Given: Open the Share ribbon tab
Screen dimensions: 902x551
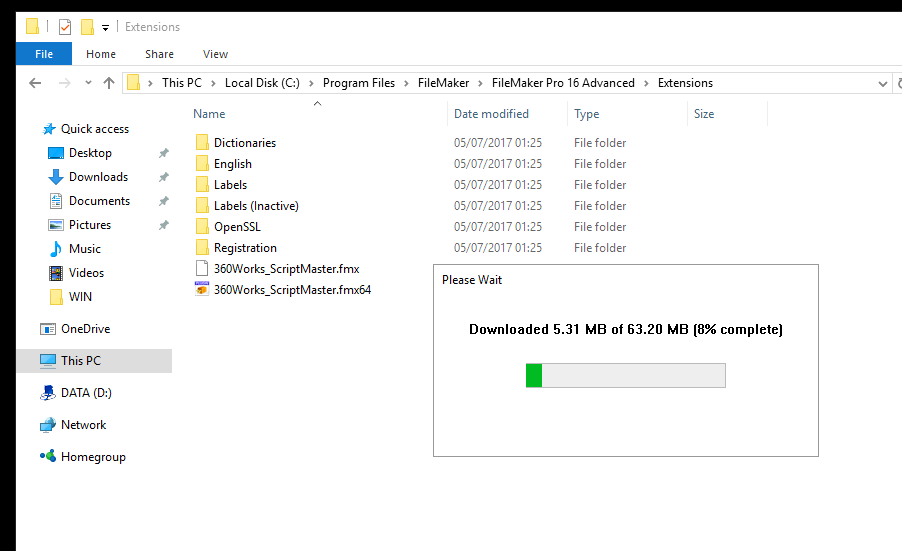Looking at the screenshot, I should coord(159,54).
